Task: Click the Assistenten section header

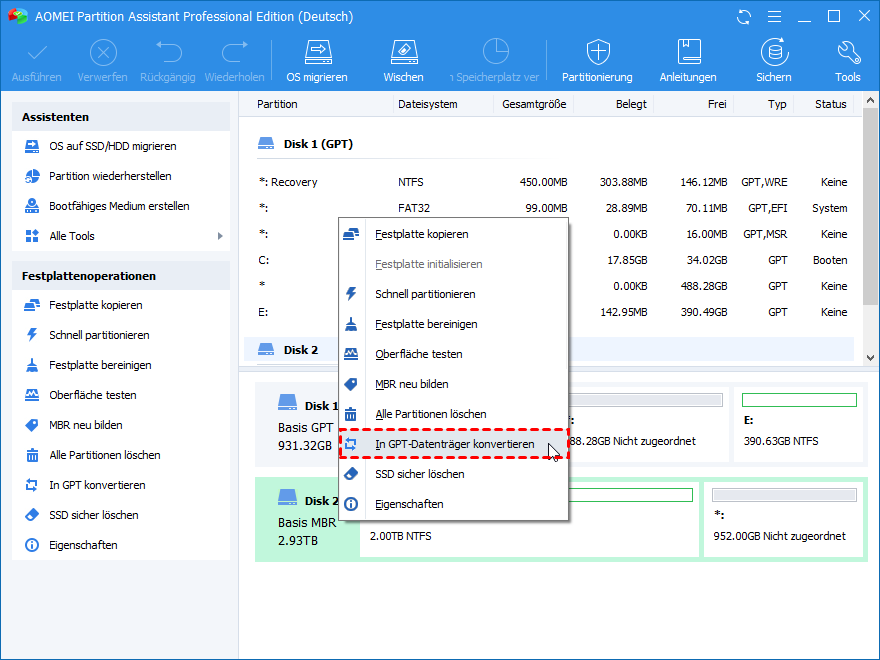Action: [121, 117]
